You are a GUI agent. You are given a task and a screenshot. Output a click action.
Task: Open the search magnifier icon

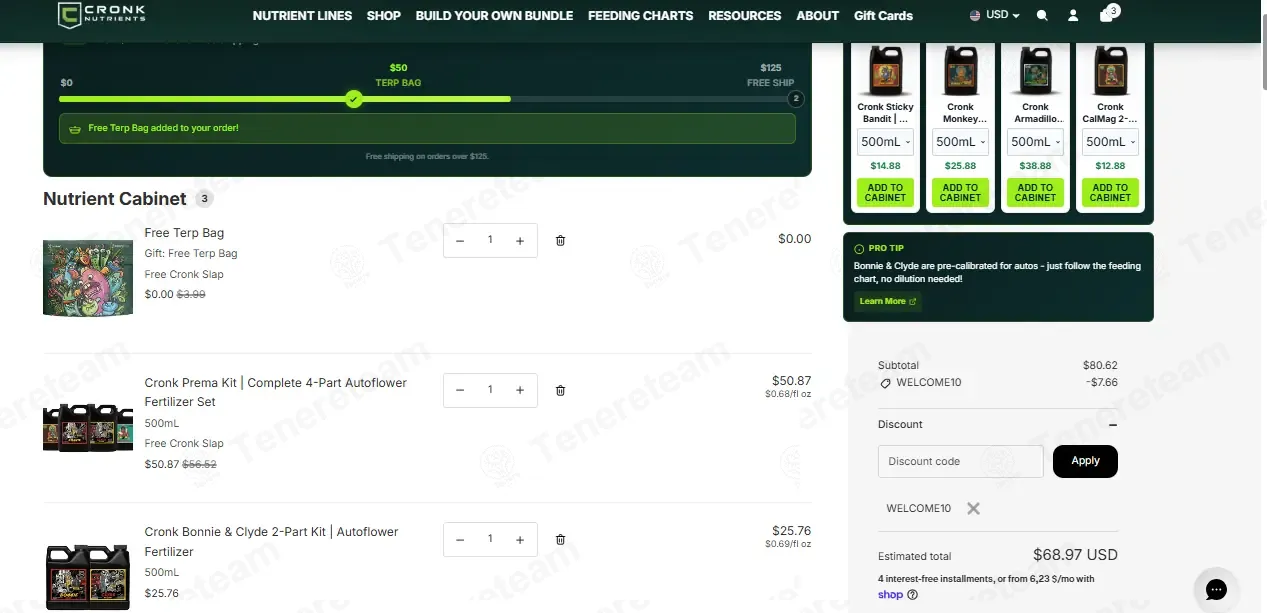coord(1042,16)
